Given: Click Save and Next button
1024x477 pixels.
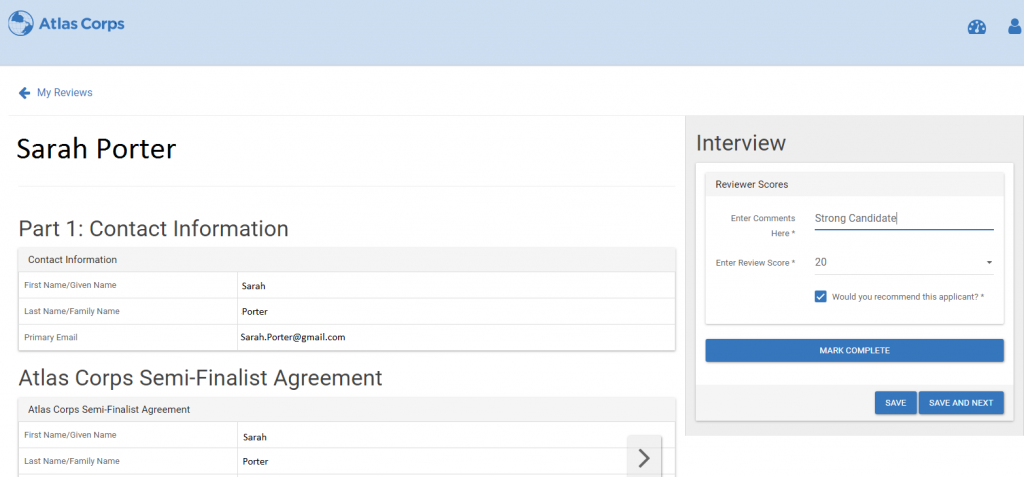Looking at the screenshot, I should [961, 403].
